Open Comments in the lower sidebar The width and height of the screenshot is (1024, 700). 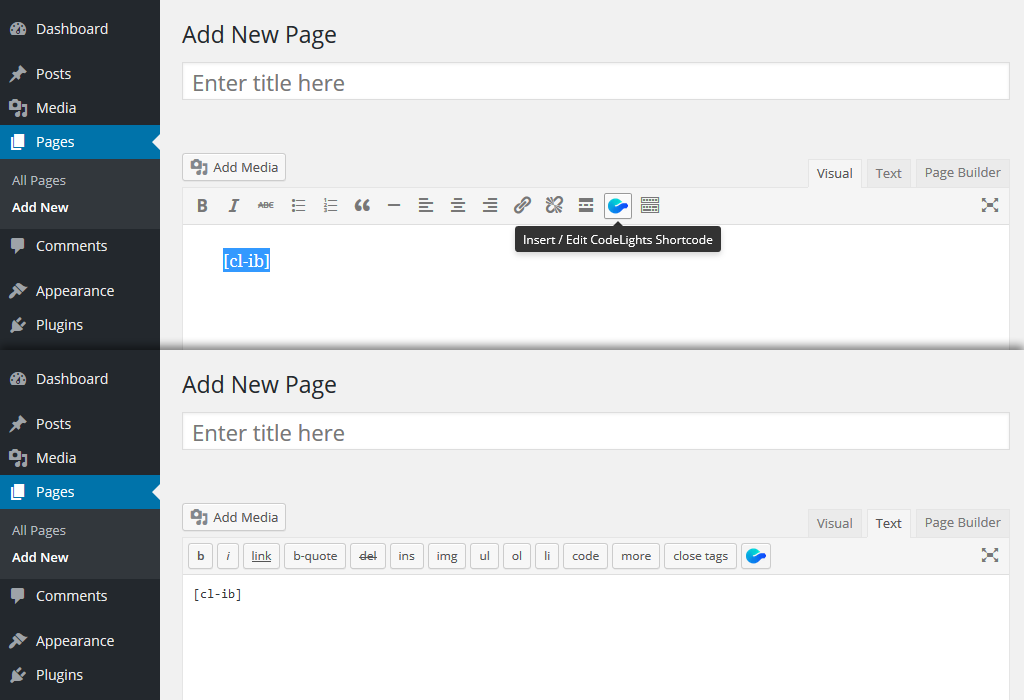80,596
